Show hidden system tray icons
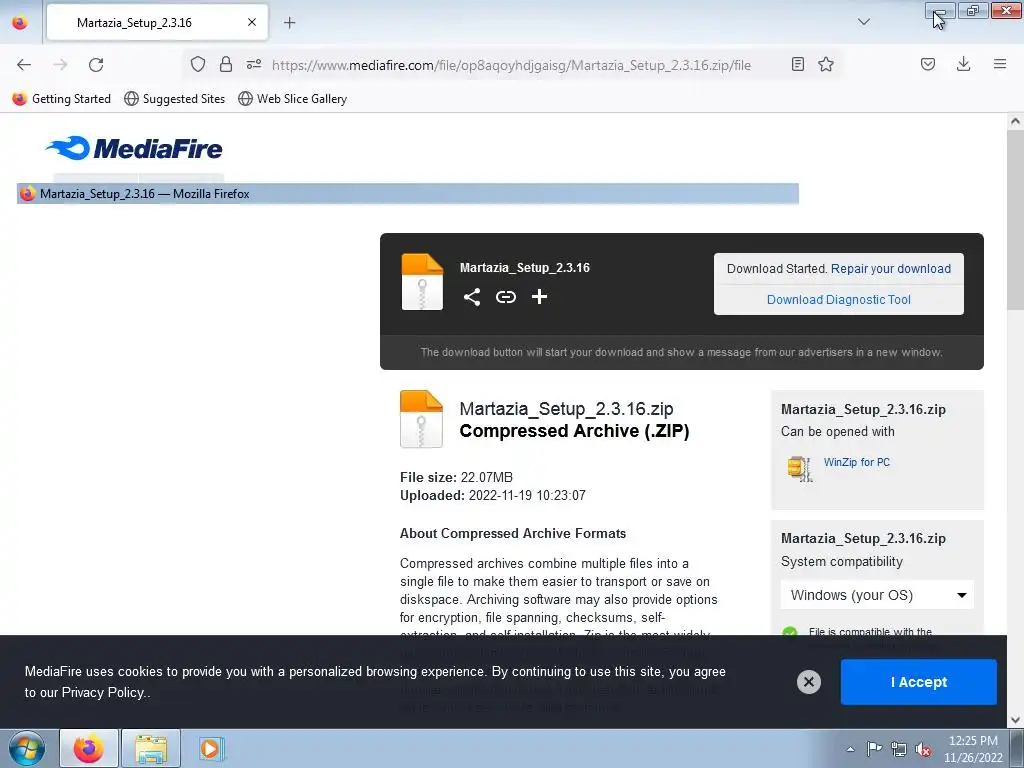The image size is (1024, 768). (850, 749)
